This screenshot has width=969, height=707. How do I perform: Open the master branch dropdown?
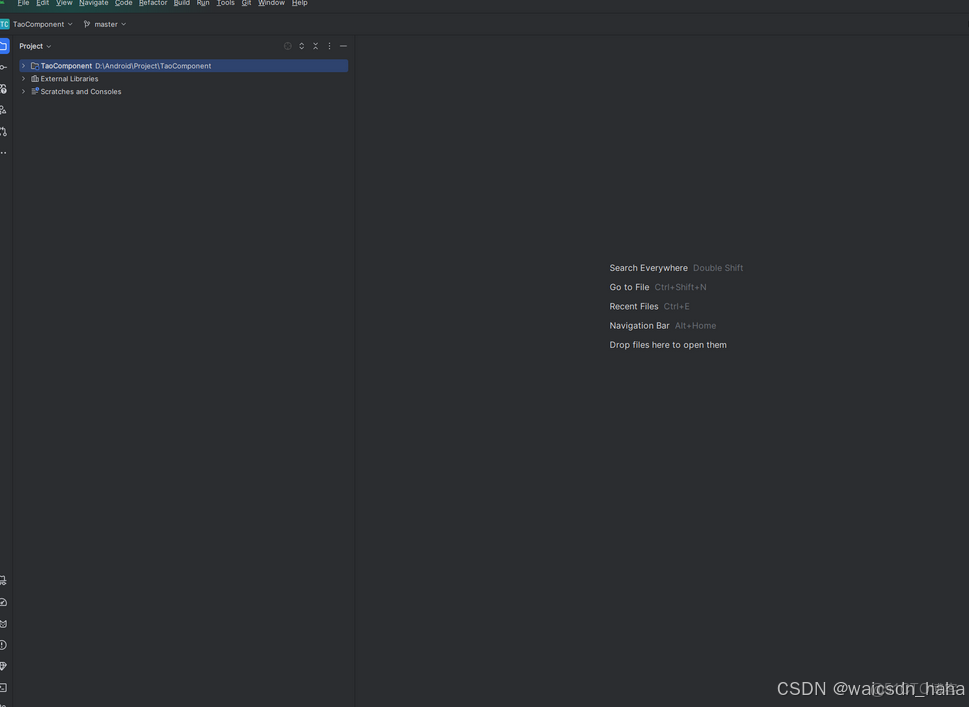(x=105, y=23)
